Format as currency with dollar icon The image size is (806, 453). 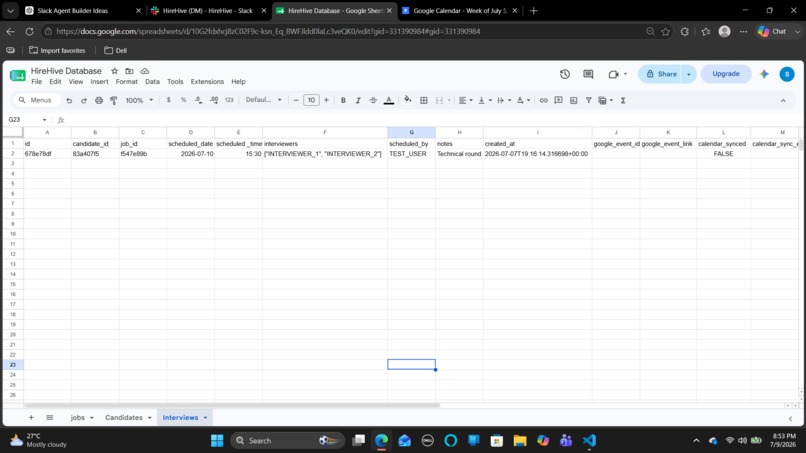168,100
